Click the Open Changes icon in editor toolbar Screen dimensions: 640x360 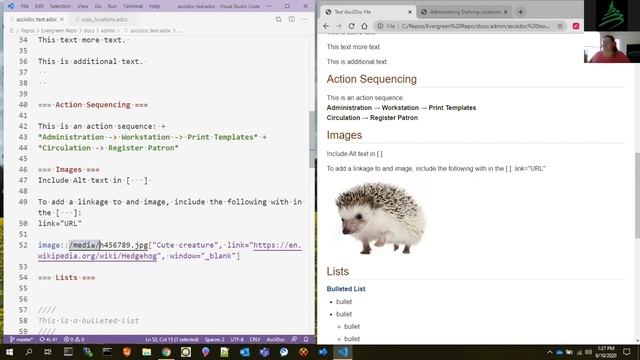pyautogui.click(x=278, y=19)
